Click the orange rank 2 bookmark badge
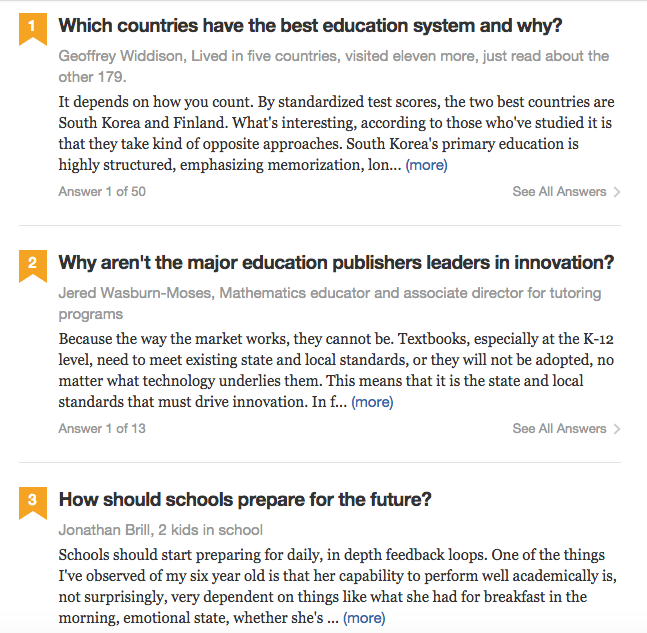 pyautogui.click(x=32, y=265)
